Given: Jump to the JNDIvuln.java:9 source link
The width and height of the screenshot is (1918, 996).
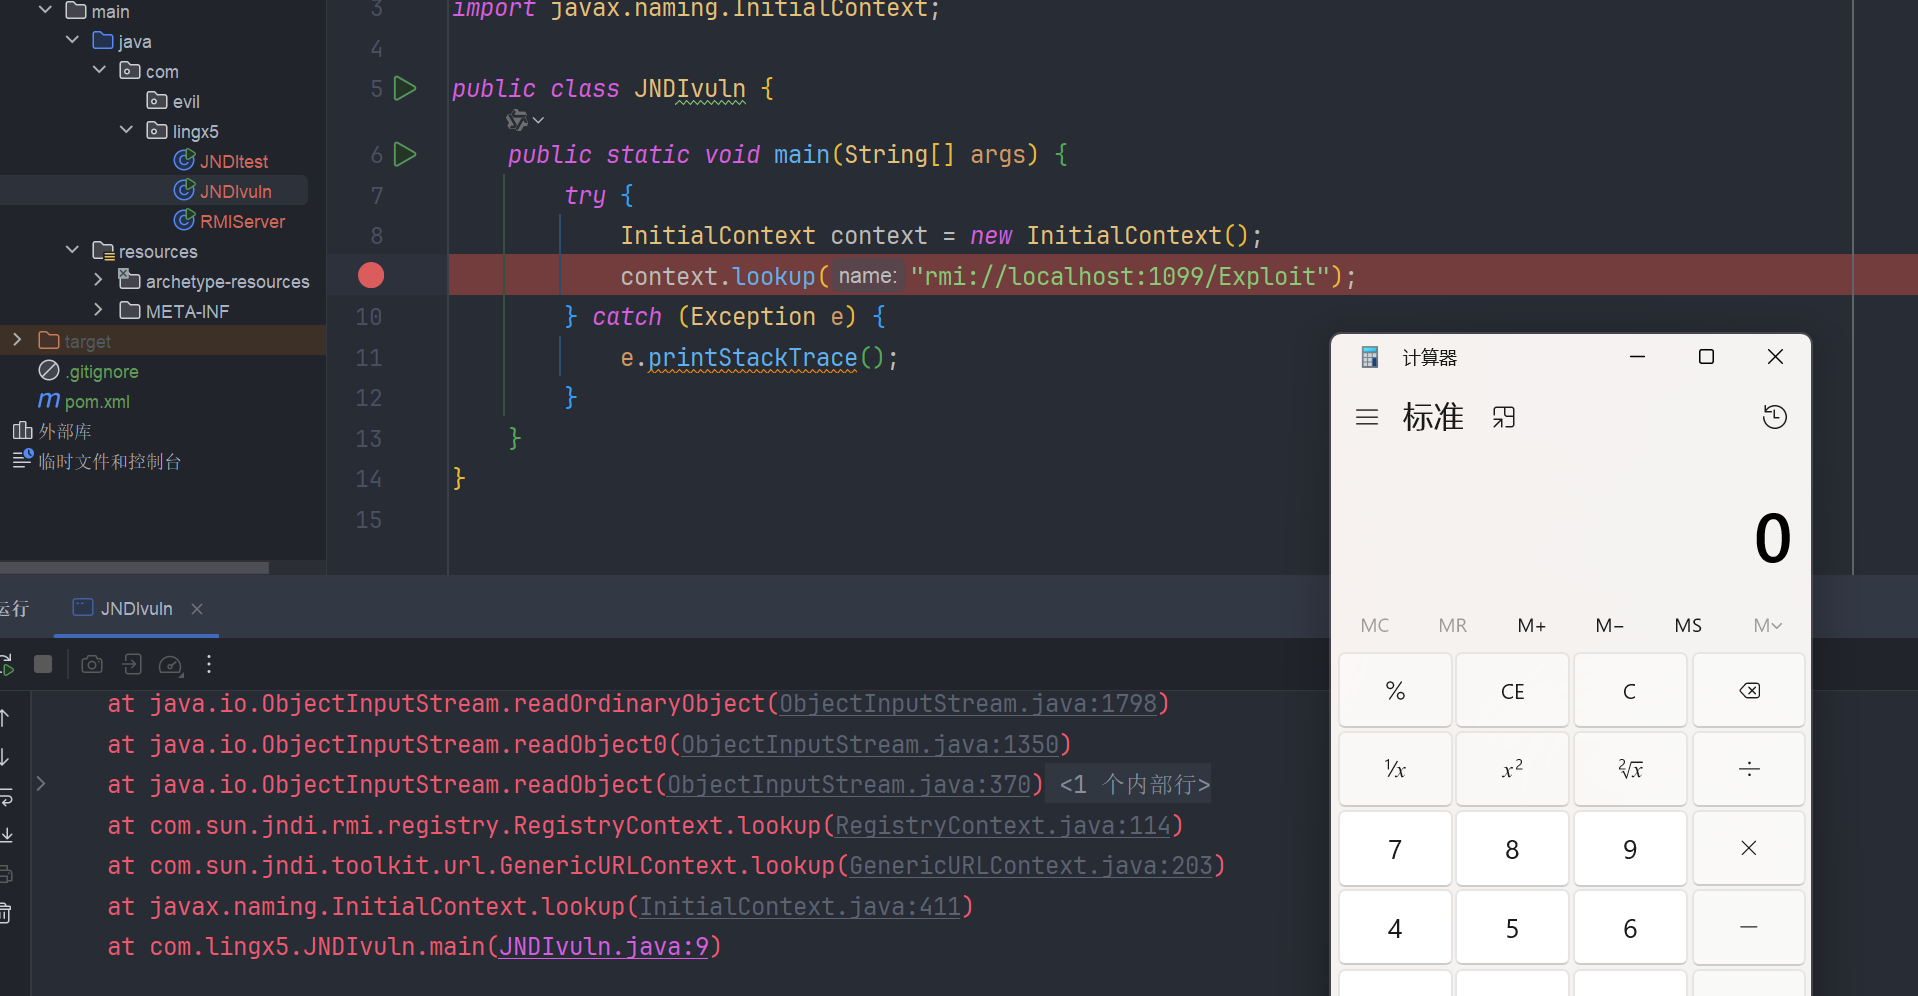Looking at the screenshot, I should [604, 947].
